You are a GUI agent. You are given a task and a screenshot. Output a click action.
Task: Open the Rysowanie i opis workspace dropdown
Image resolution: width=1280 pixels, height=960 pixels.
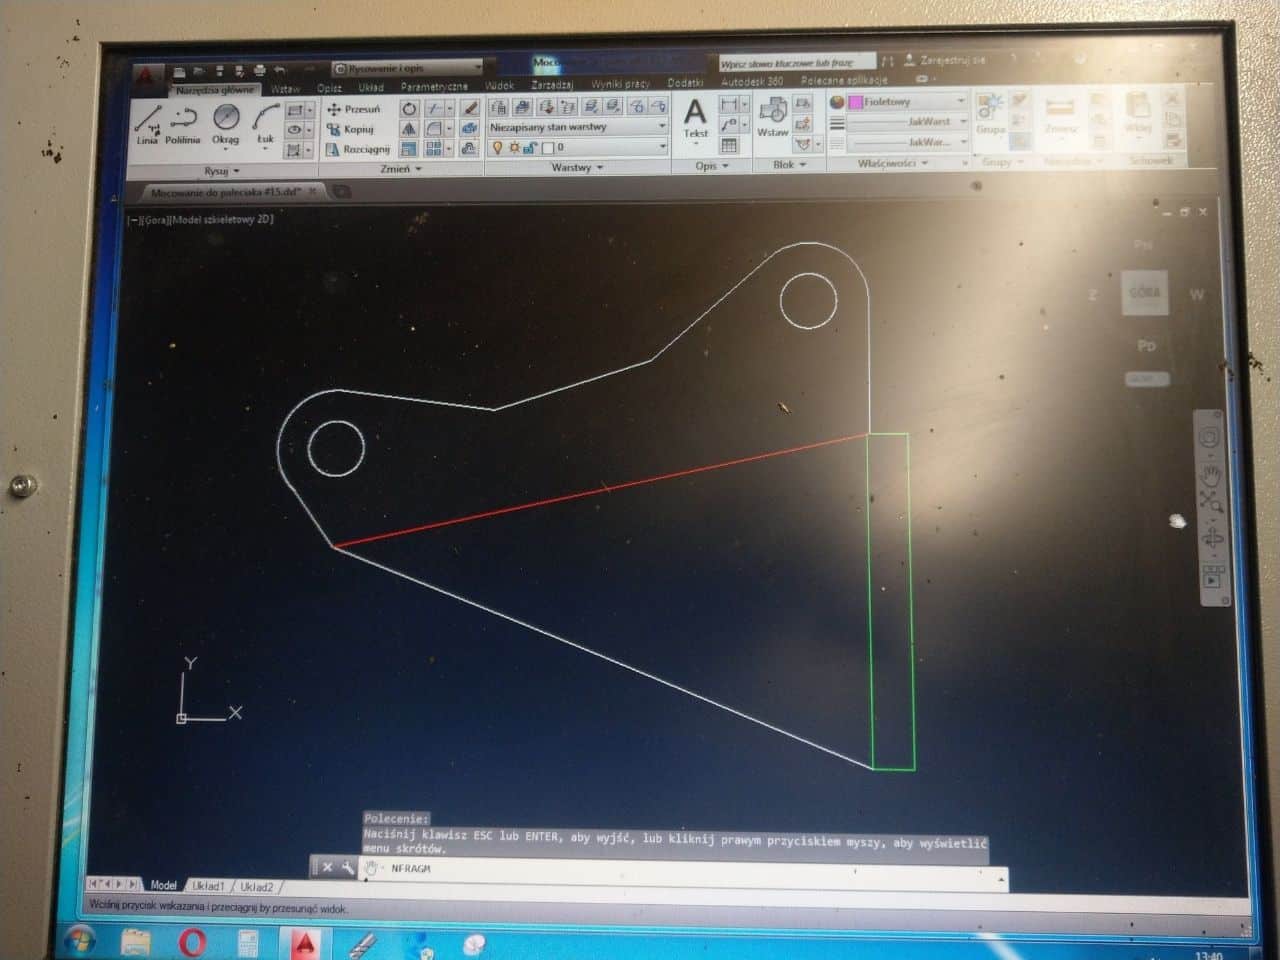point(407,68)
